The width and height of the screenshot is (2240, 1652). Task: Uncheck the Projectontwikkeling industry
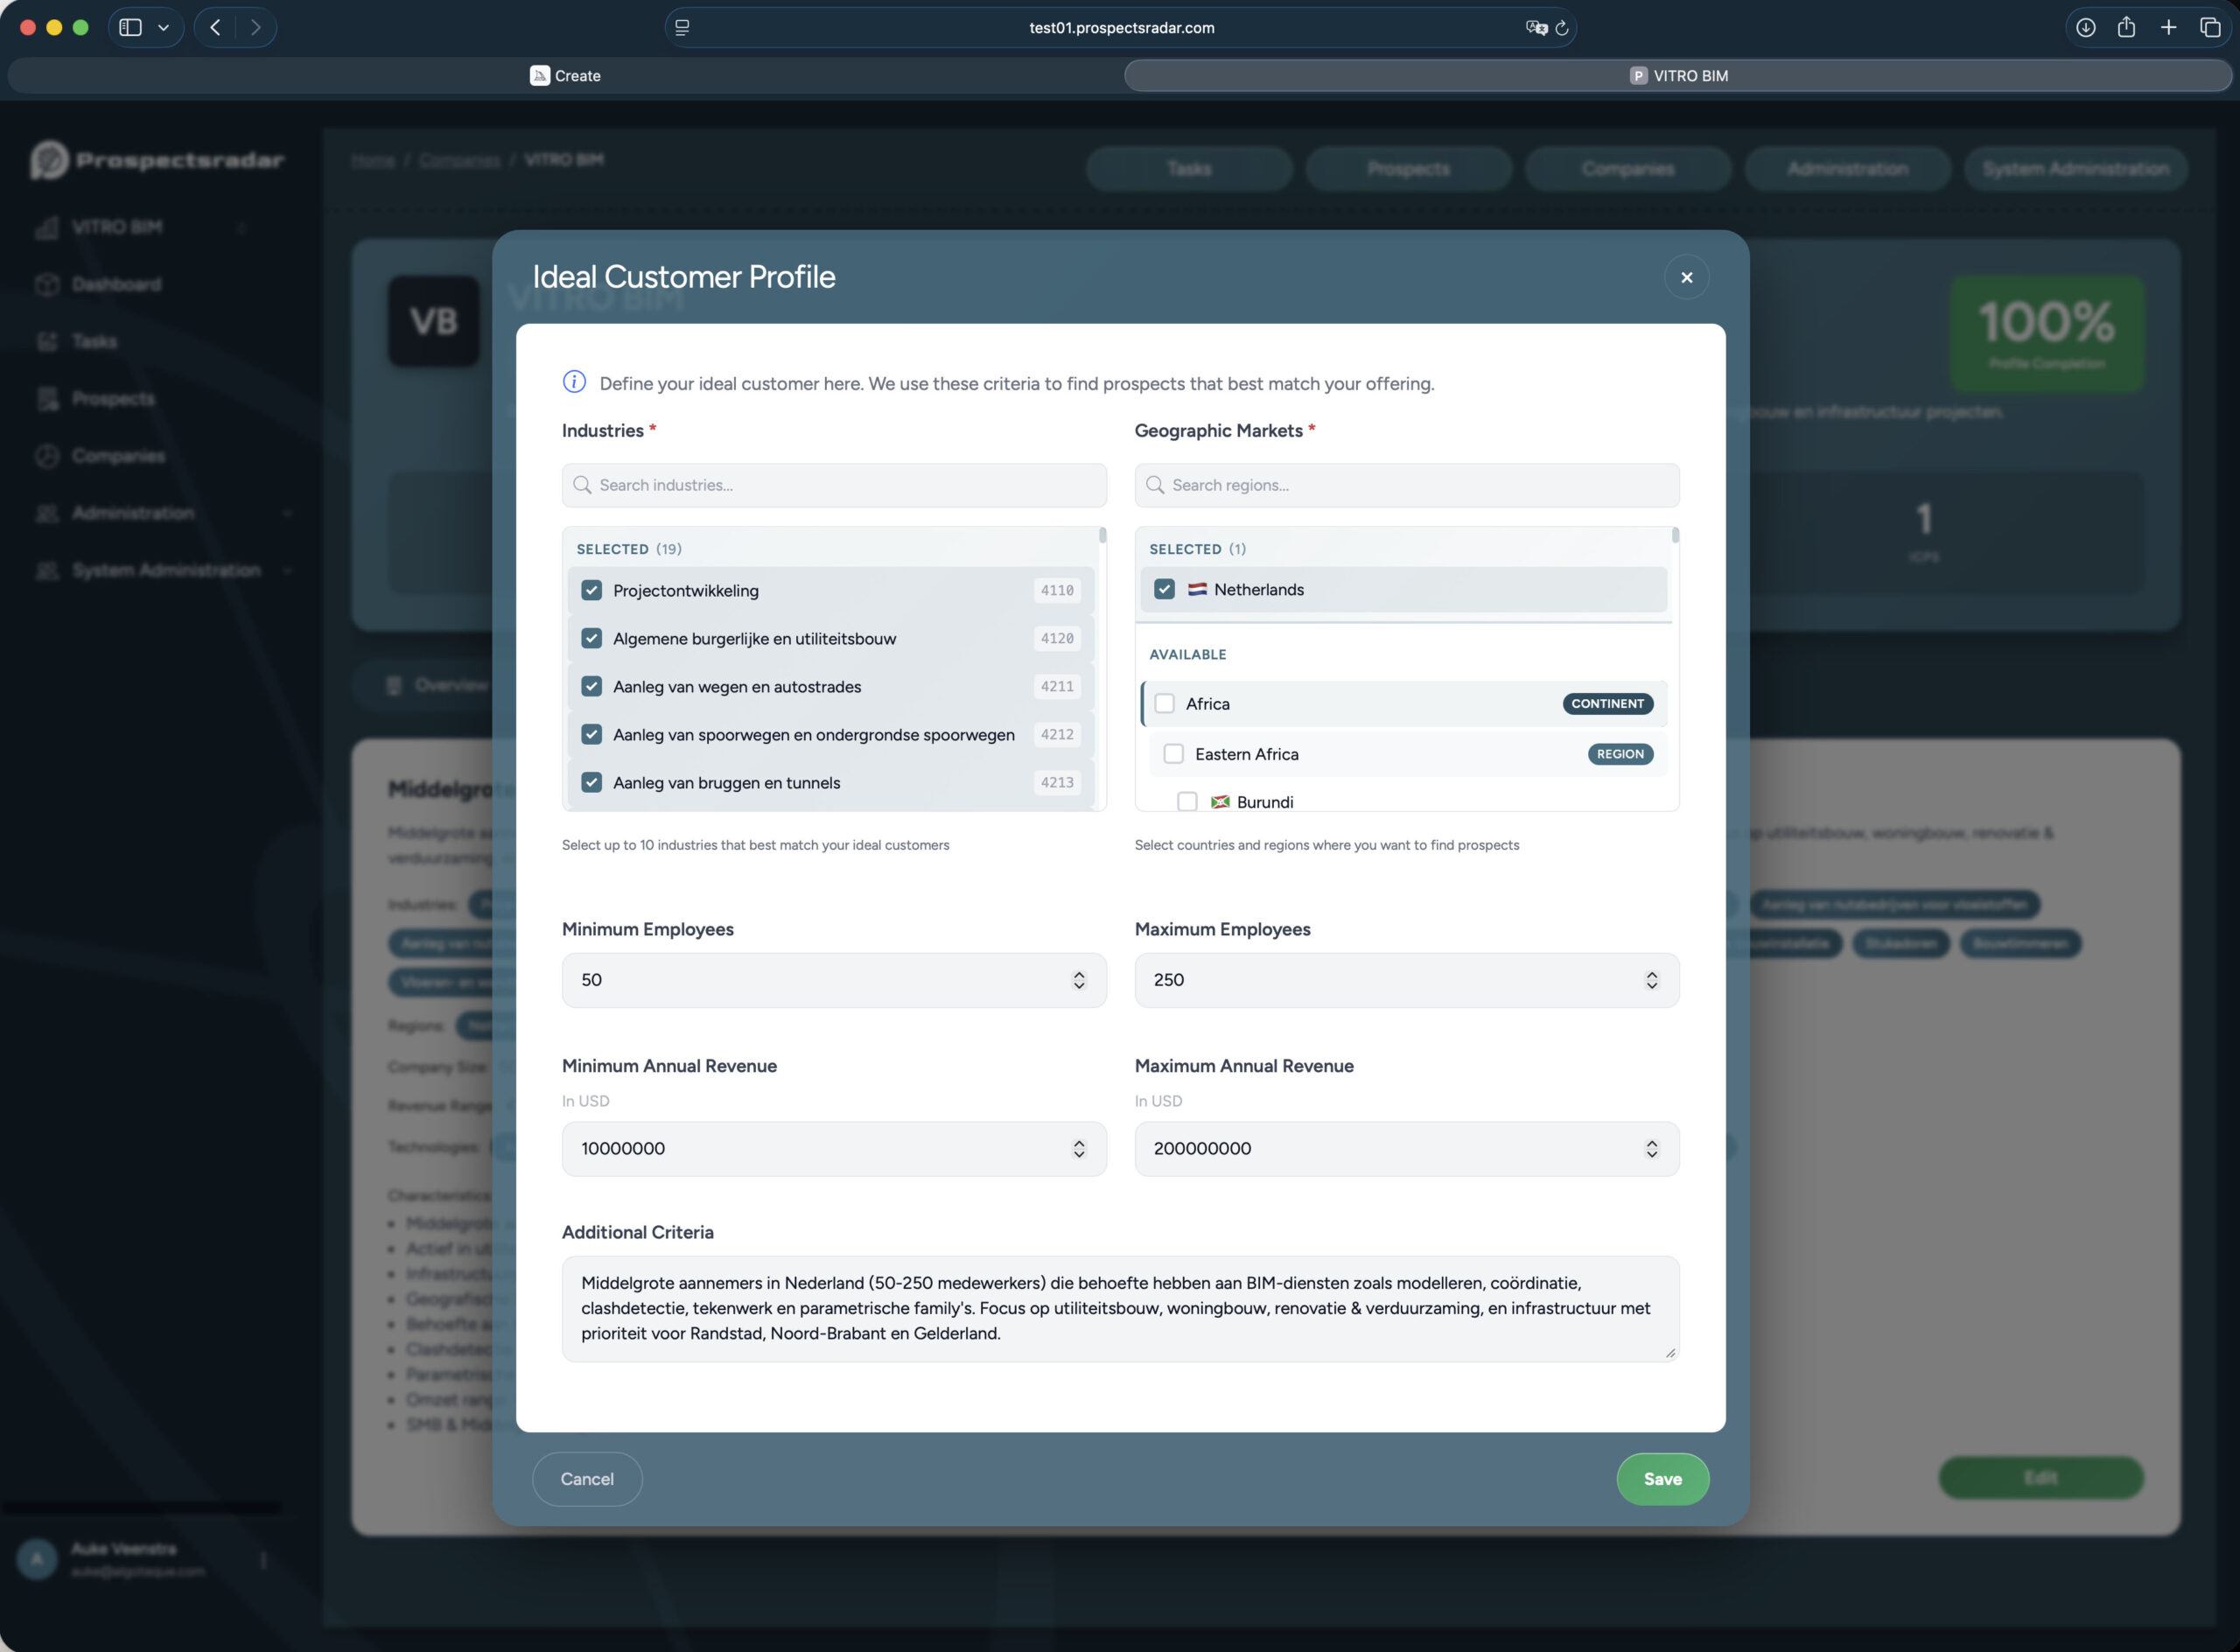592,590
